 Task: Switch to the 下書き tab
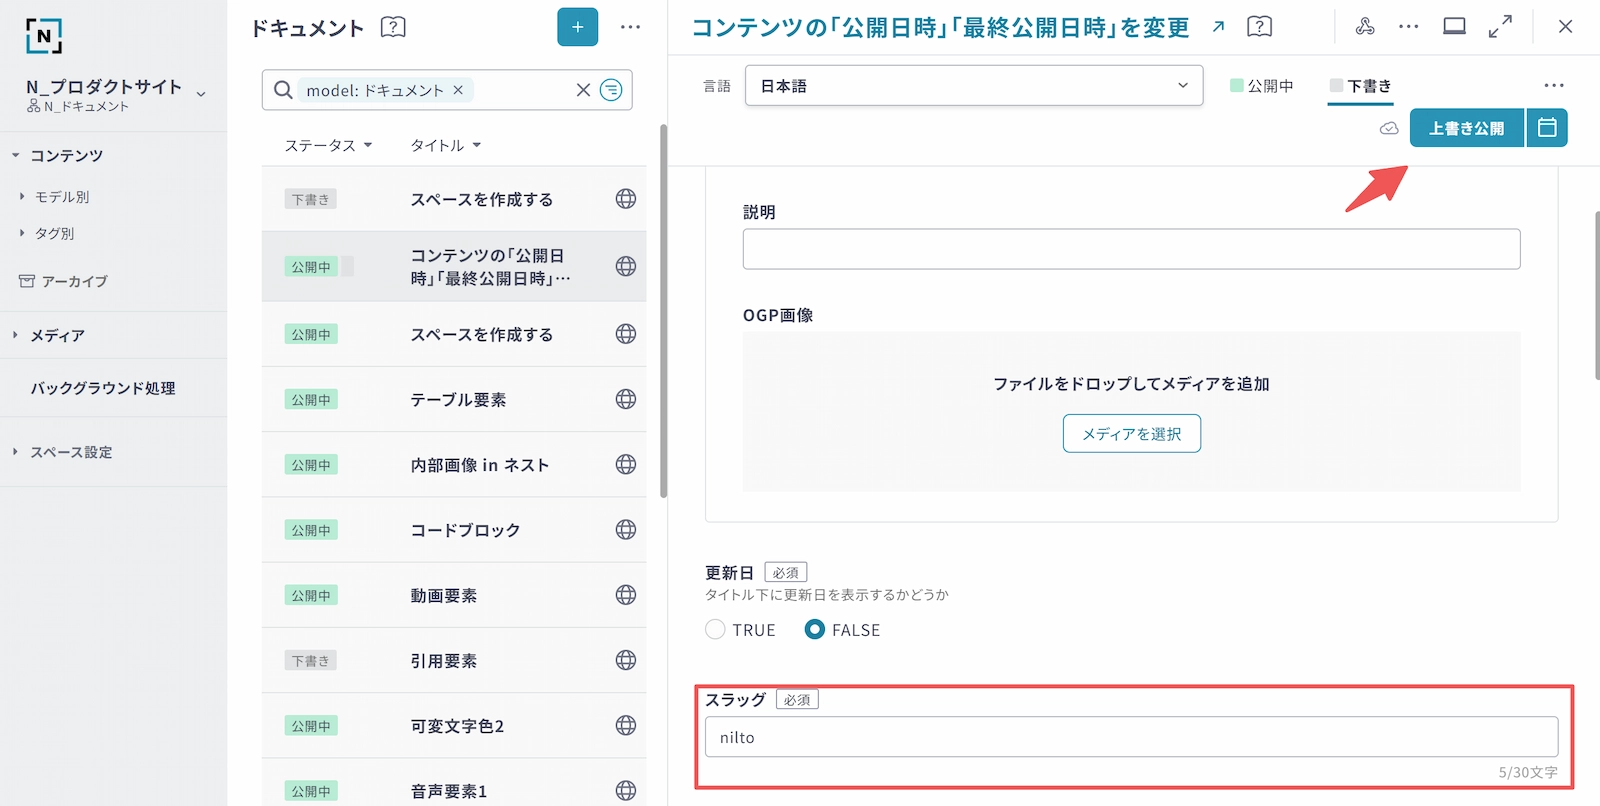coord(1360,86)
